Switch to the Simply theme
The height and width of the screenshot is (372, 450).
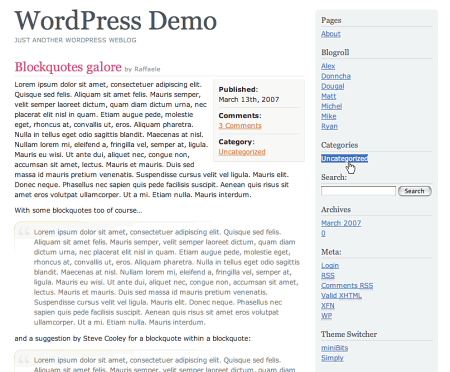[332, 358]
